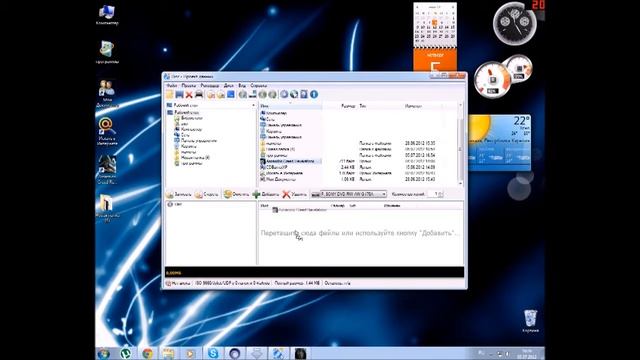Open the folder location dropdown above tree
The width and height of the screenshot is (640, 360).
[x=211, y=105]
